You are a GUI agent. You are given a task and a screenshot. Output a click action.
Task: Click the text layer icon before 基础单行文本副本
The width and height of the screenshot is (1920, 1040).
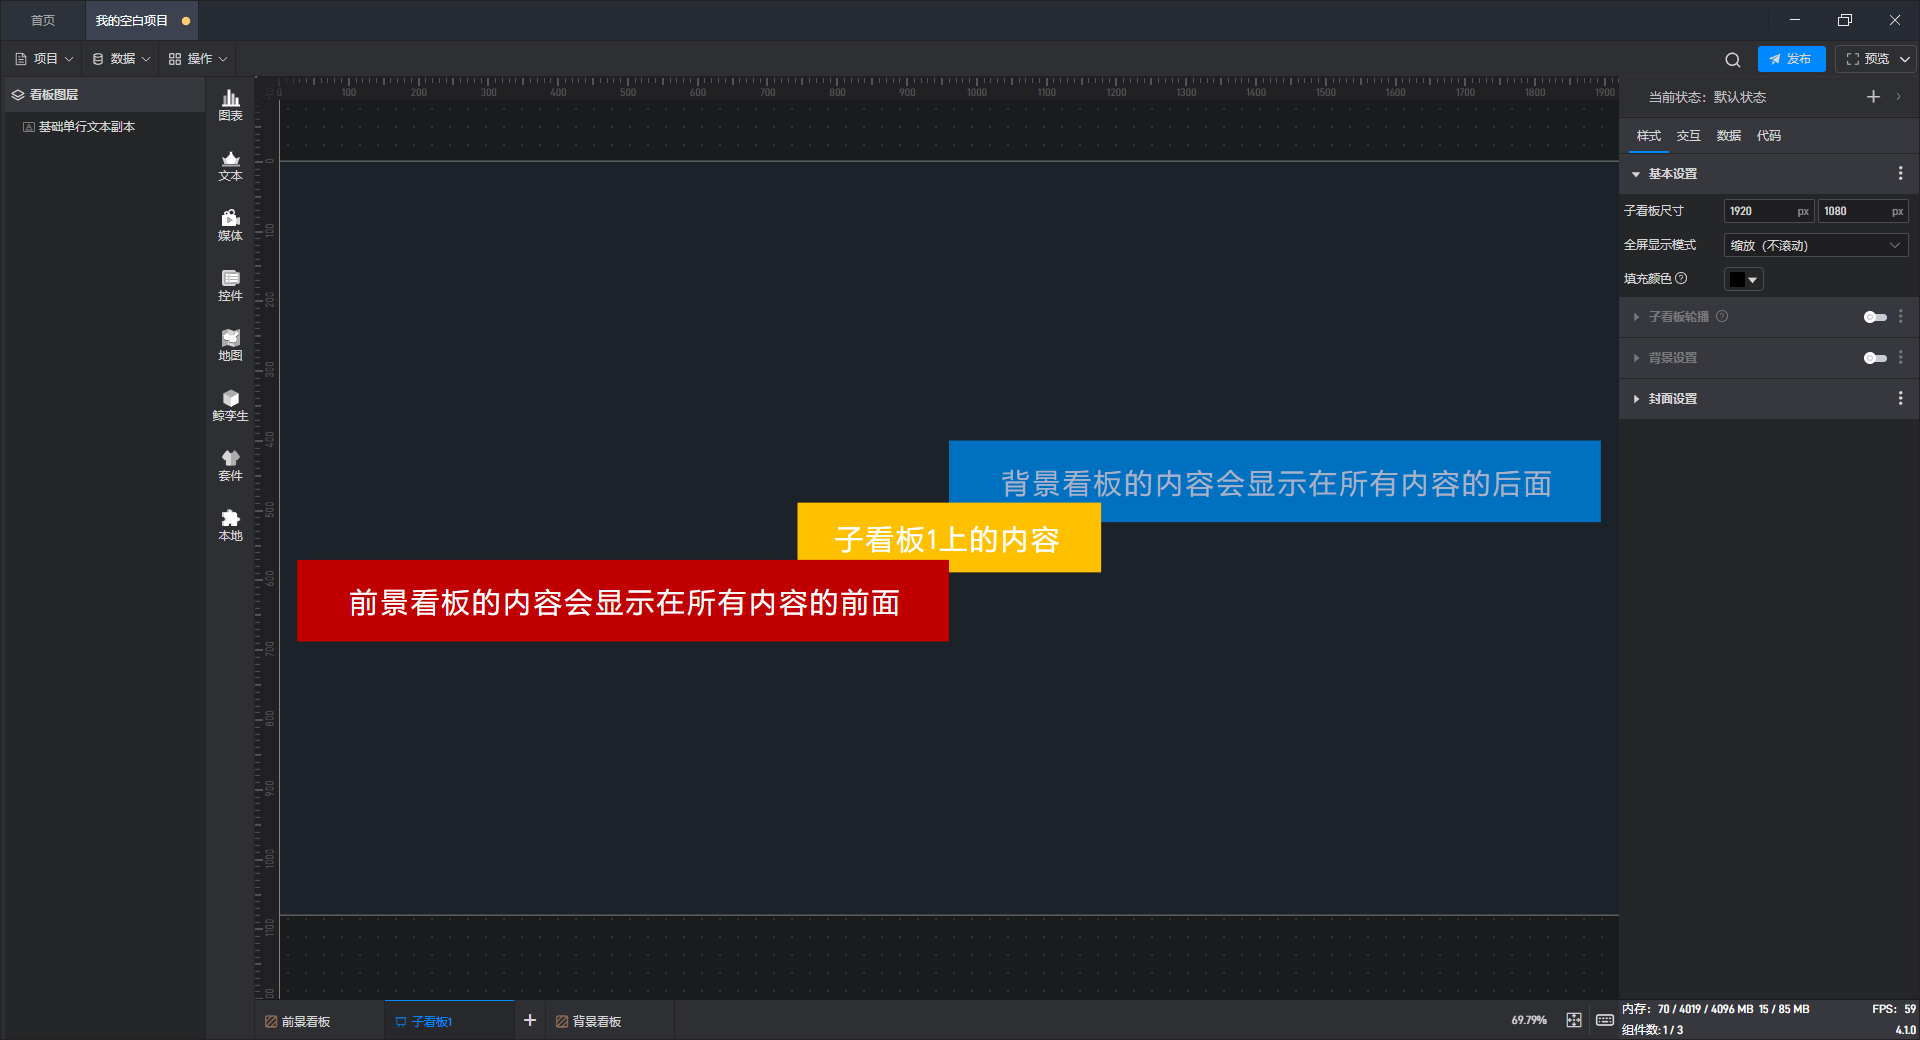click(29, 127)
